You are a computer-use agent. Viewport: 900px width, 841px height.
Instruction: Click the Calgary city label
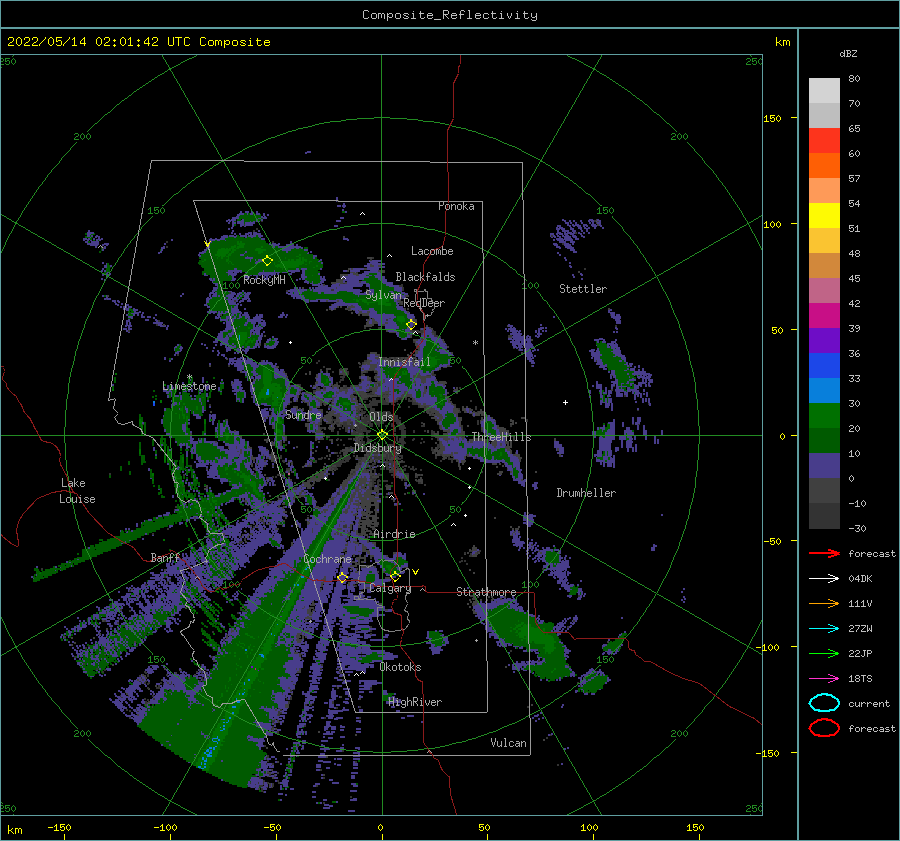point(390,588)
